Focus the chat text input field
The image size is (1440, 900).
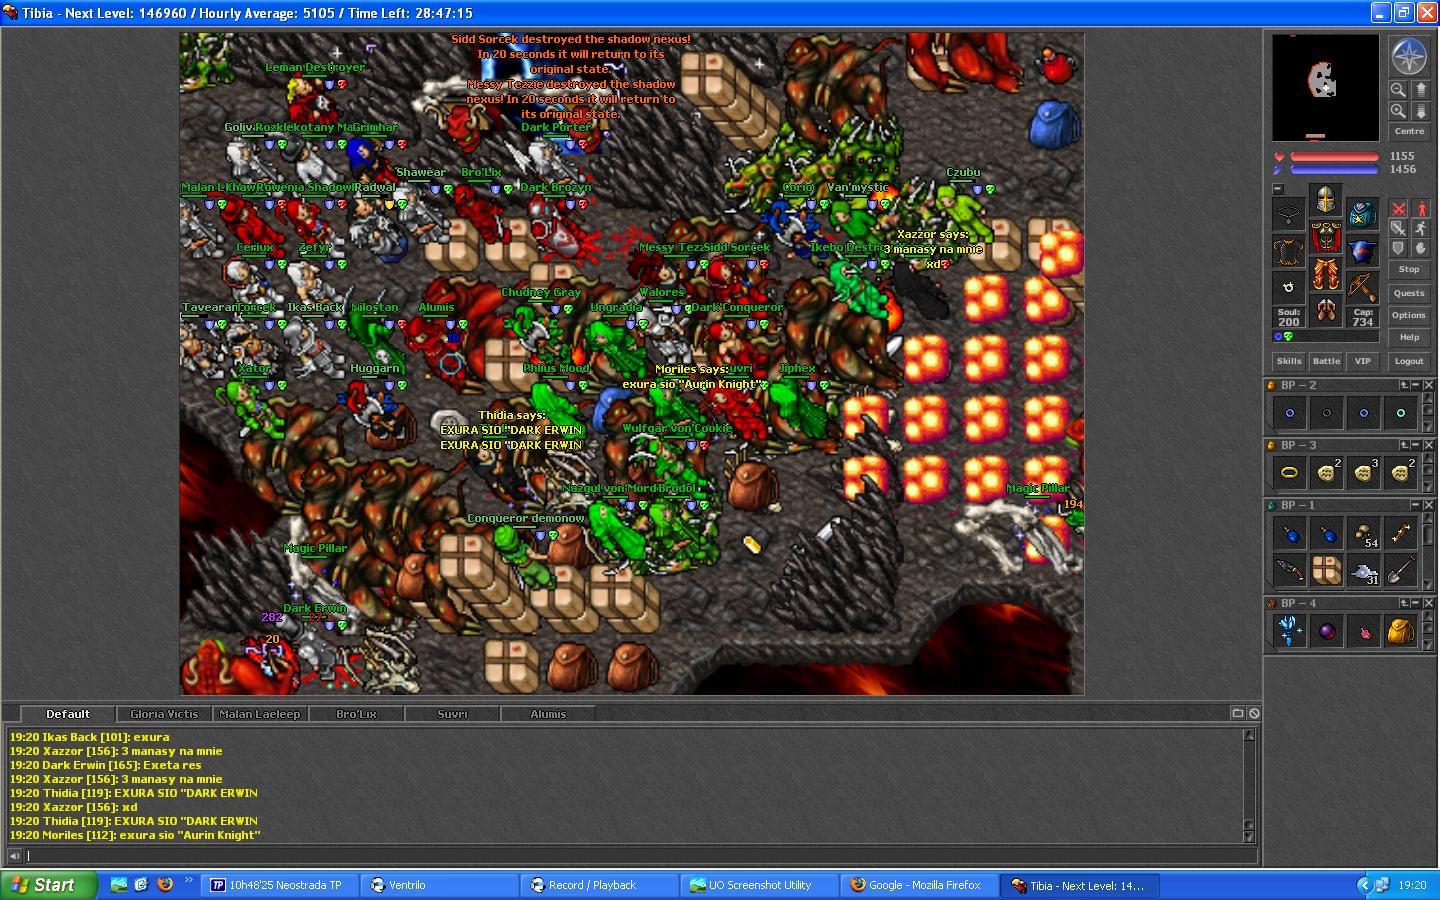[640, 856]
